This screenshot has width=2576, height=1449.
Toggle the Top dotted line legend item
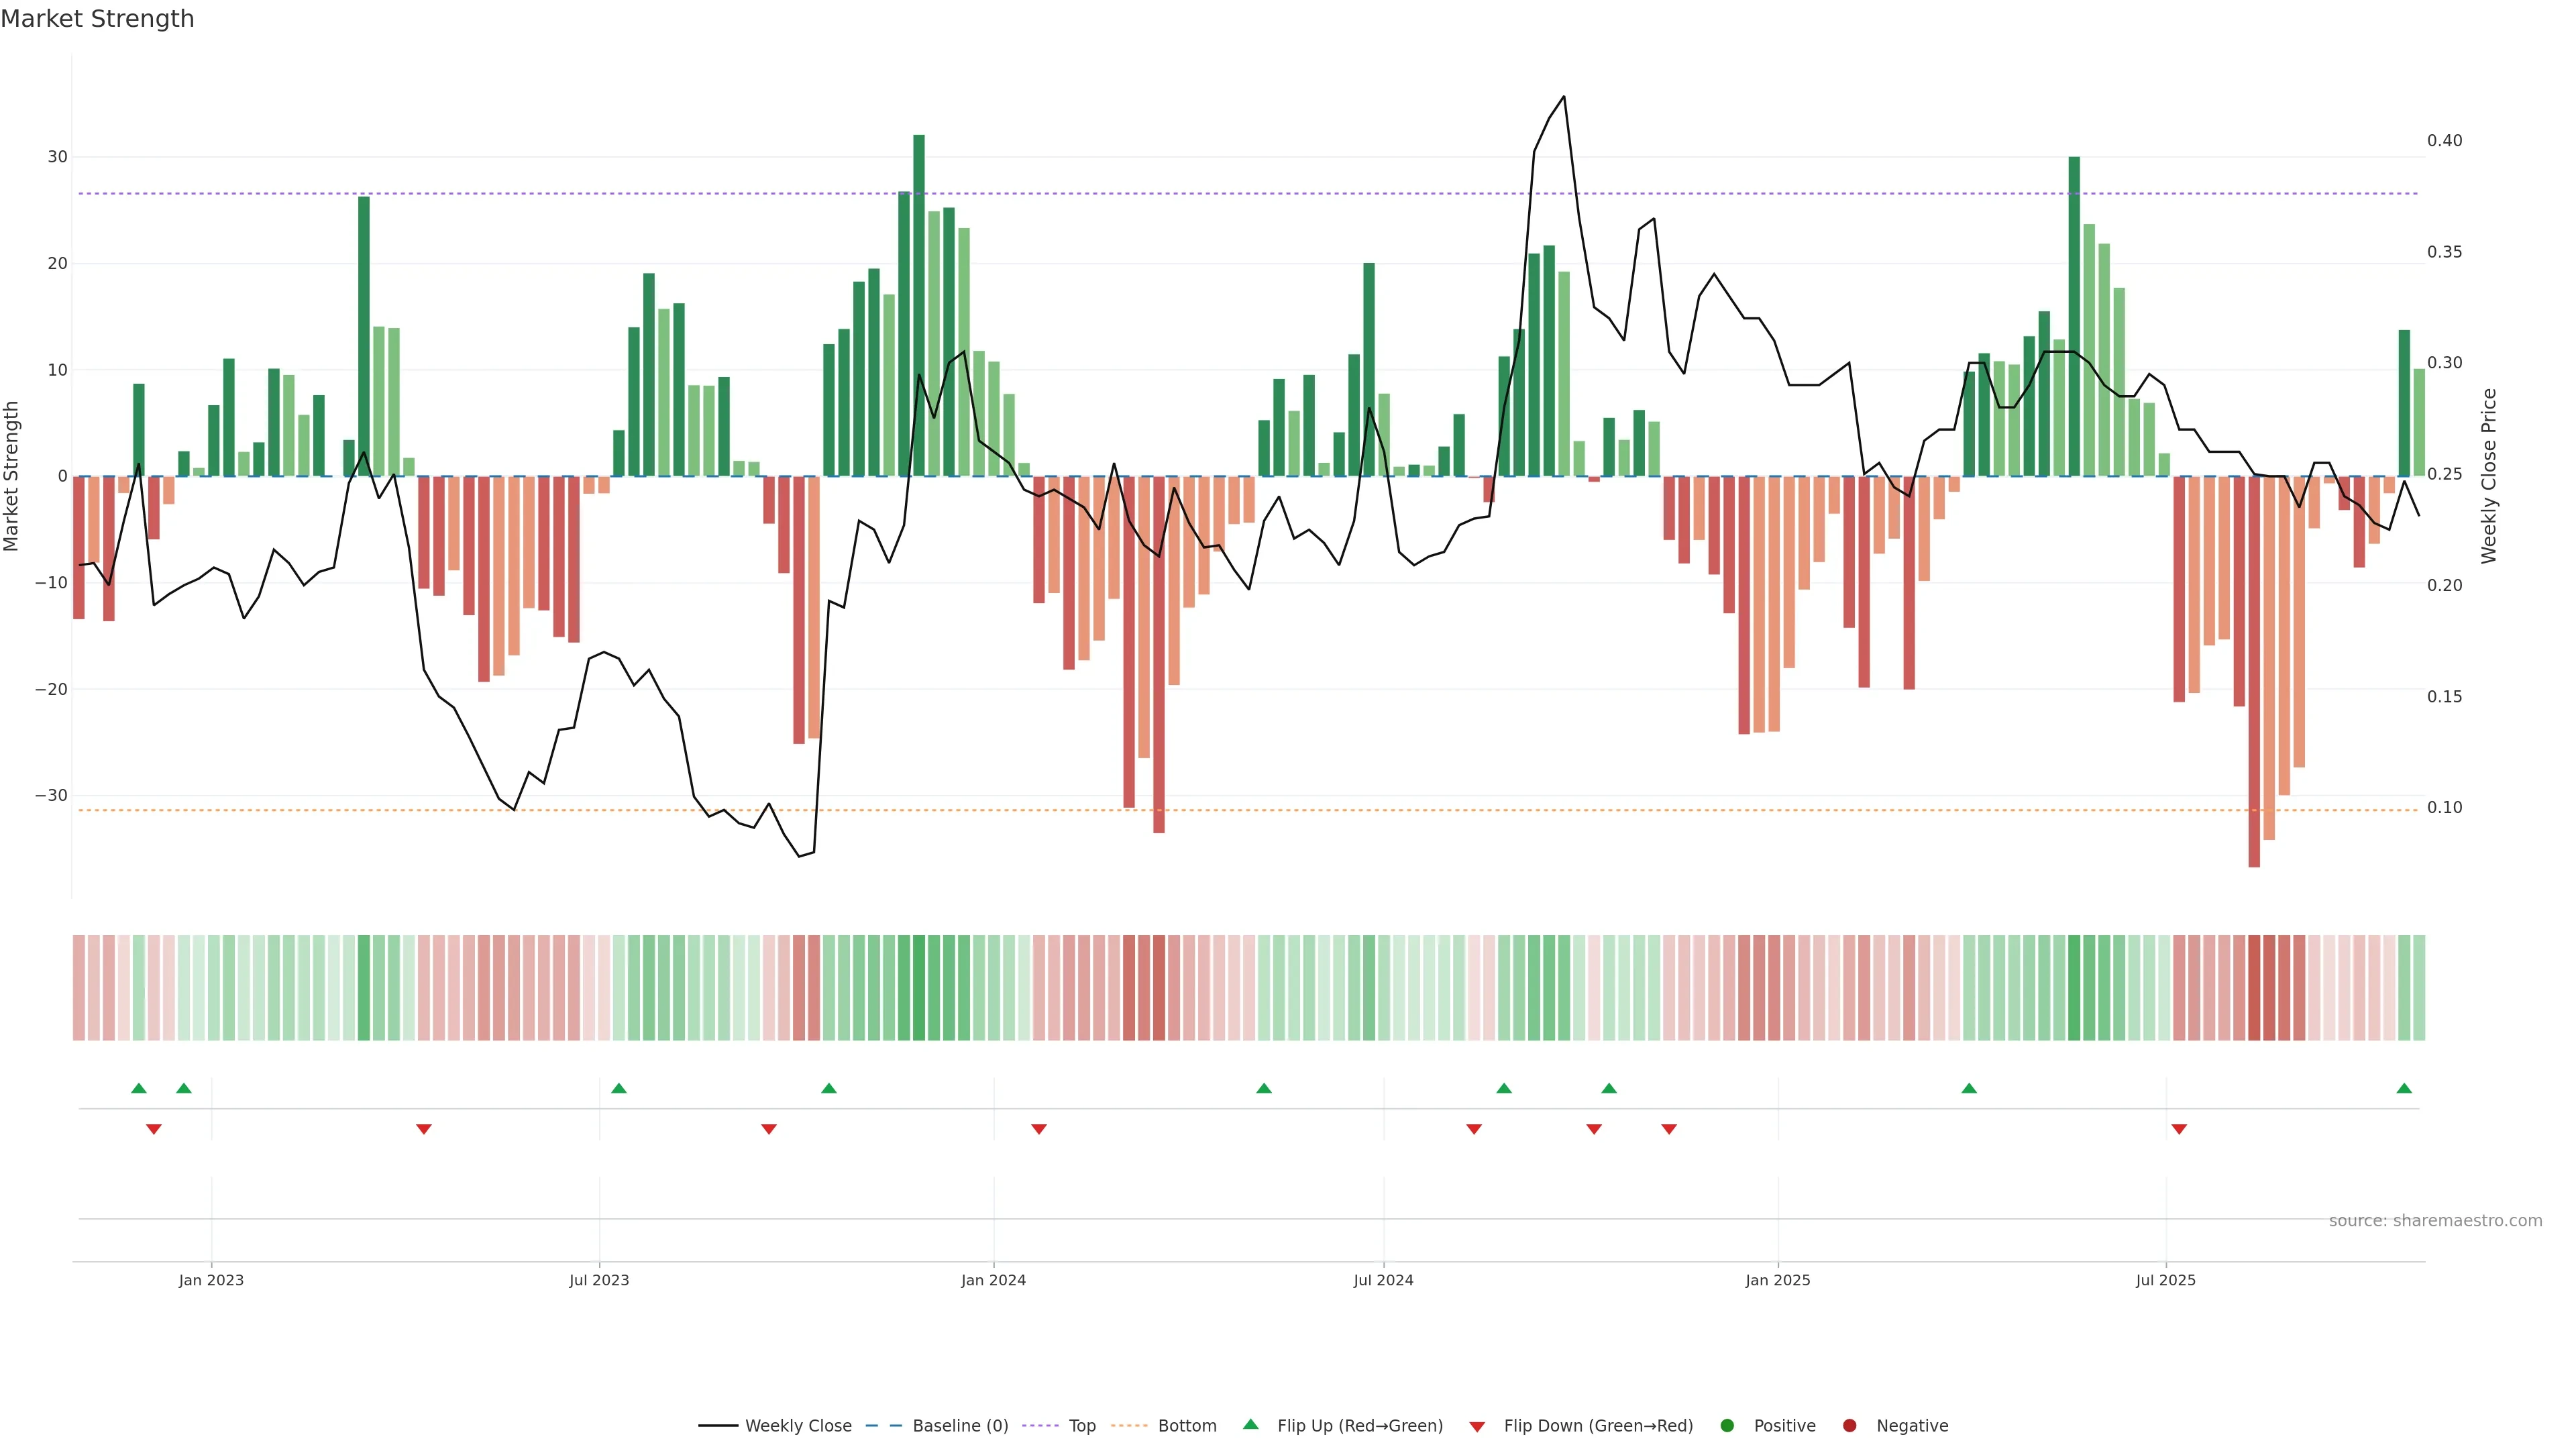point(1081,1426)
